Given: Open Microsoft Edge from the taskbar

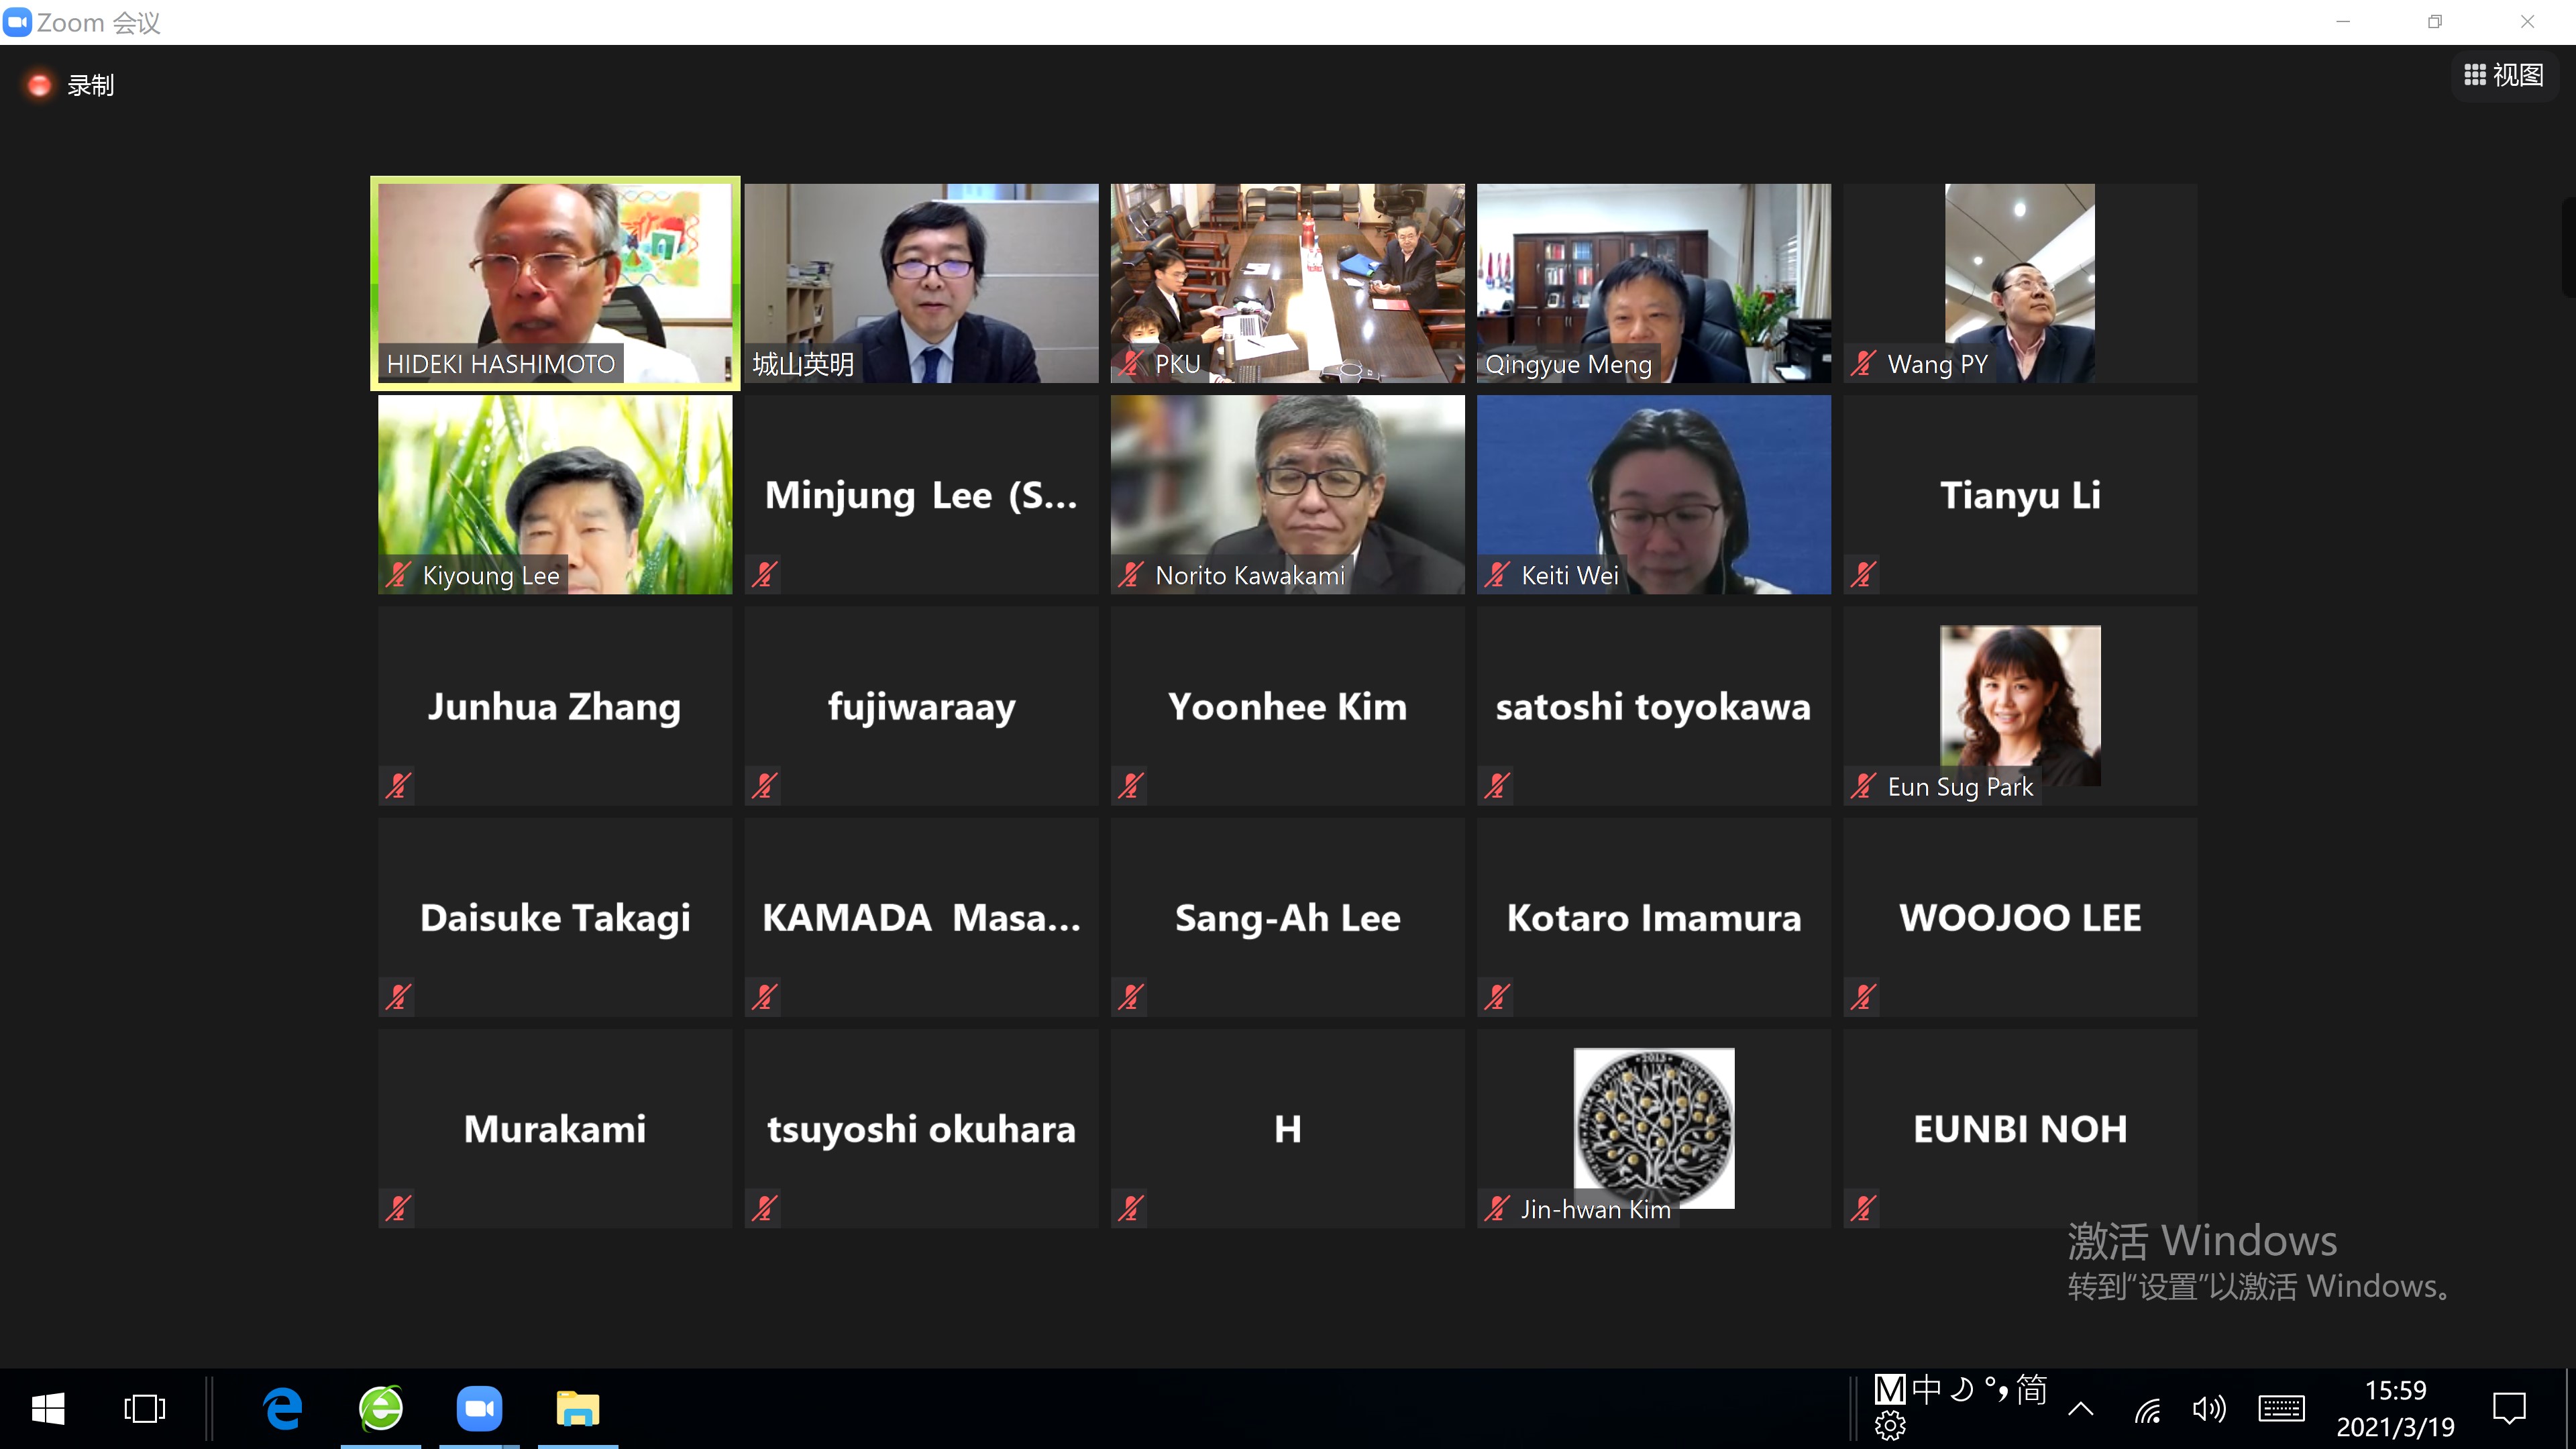Looking at the screenshot, I should tap(283, 1409).
